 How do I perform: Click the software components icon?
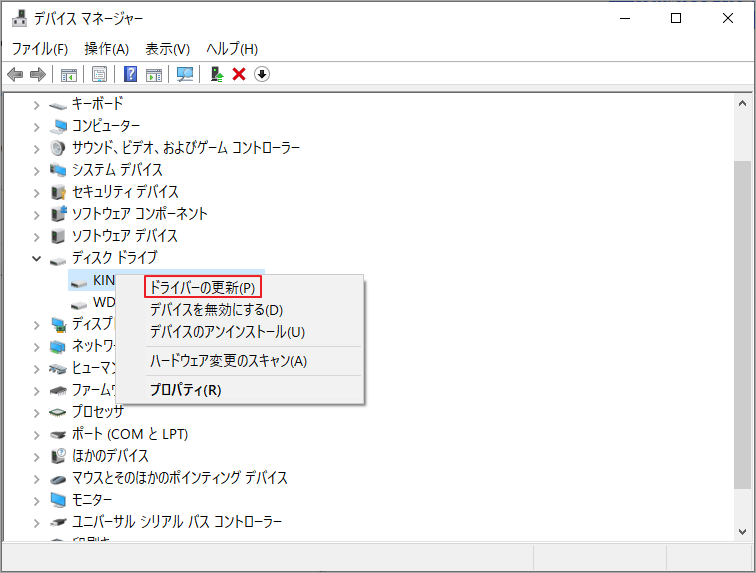58,214
